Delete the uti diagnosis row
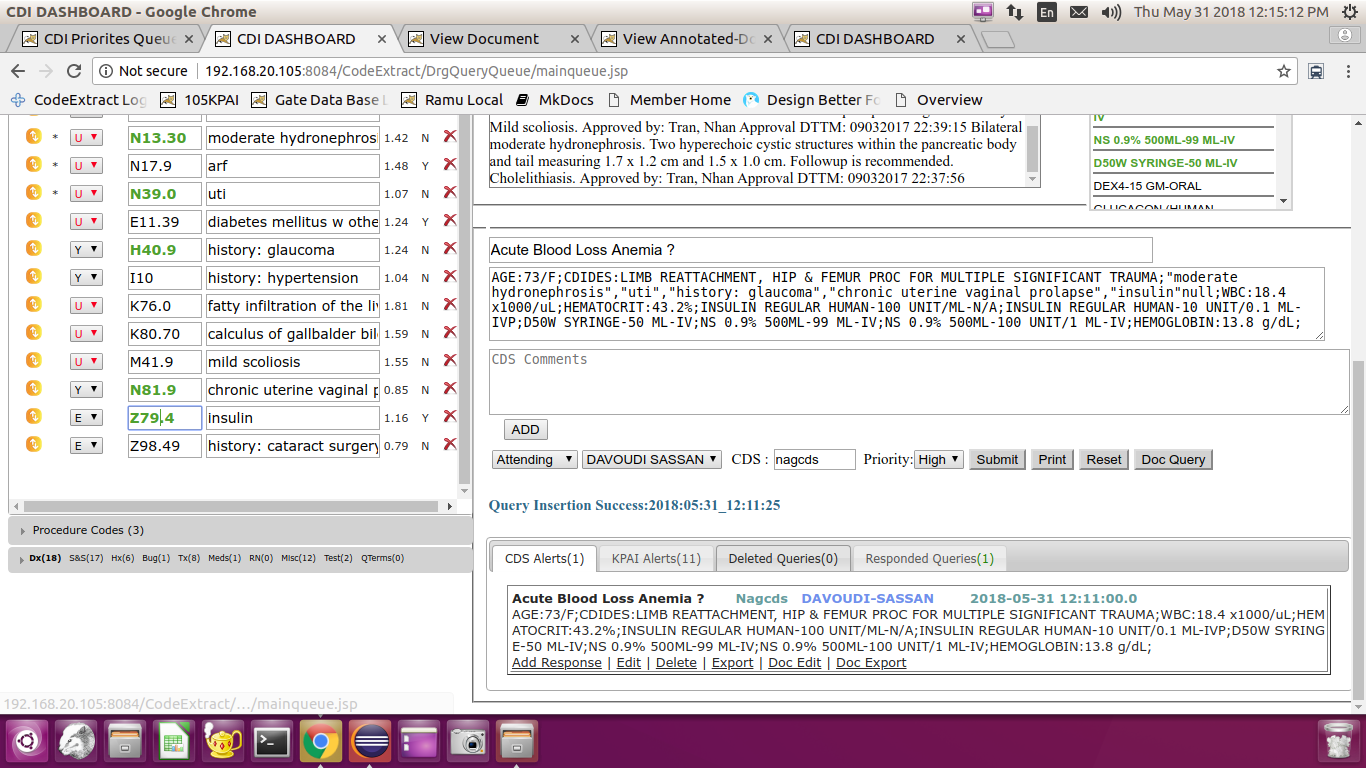 [450, 193]
